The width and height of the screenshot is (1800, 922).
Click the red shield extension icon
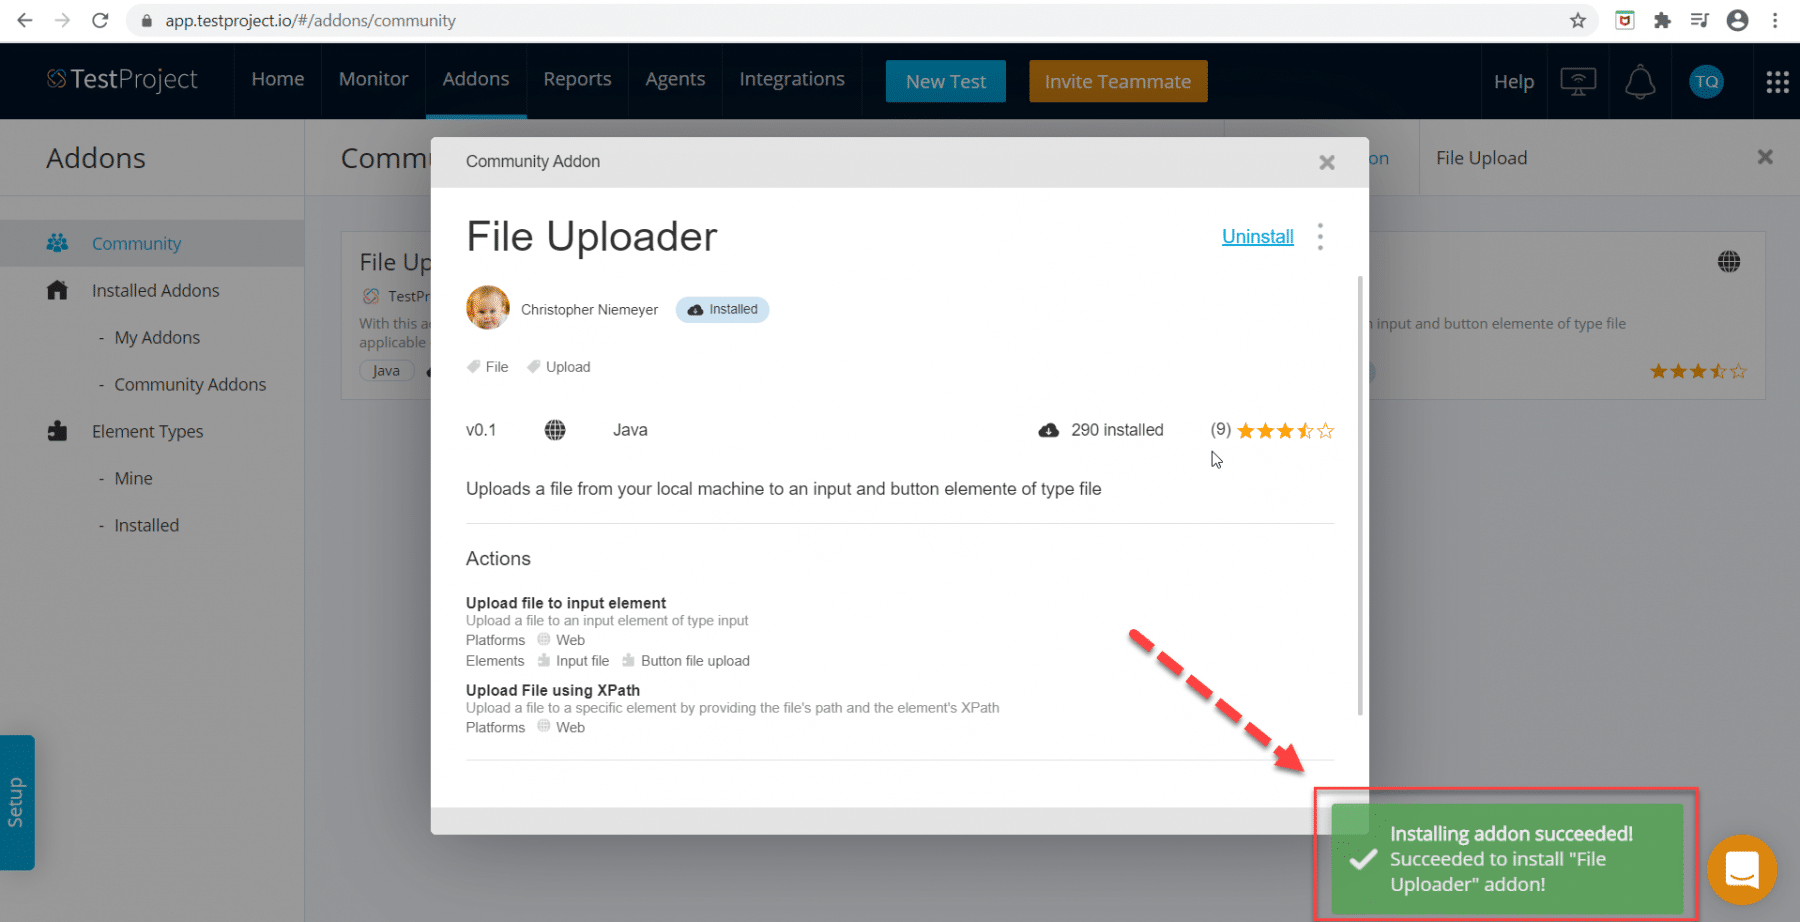click(x=1625, y=20)
